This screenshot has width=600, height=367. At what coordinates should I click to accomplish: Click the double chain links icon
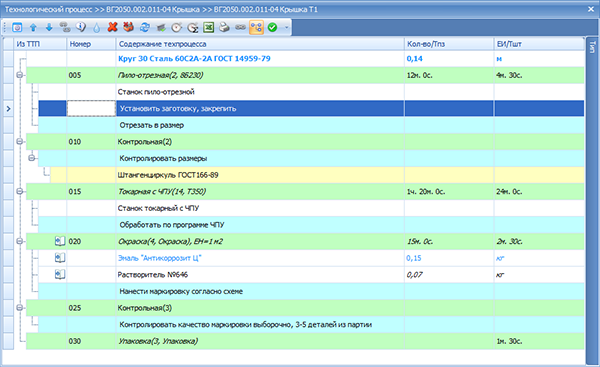click(65, 27)
